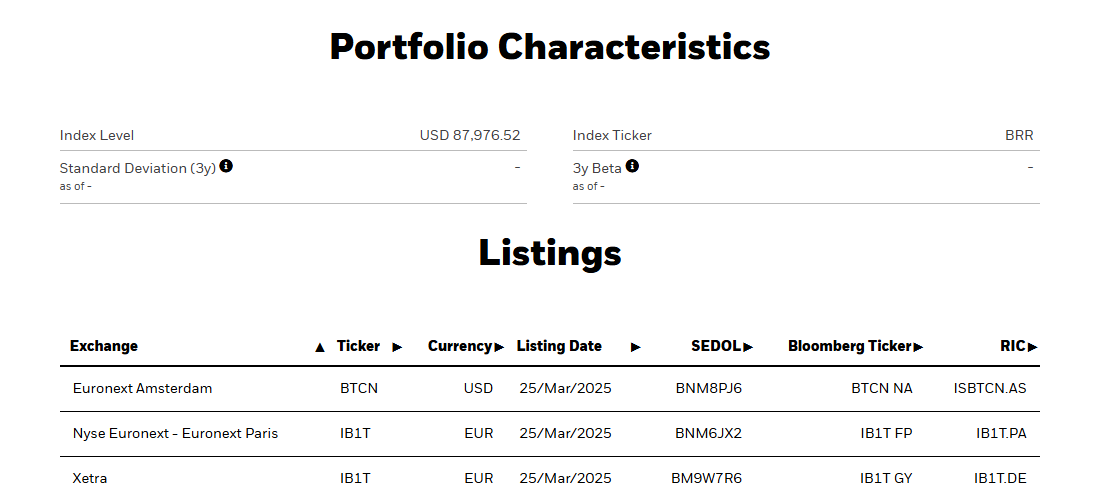Image resolution: width=1111 pixels, height=499 pixels.
Task: Select the Xetra exchange cell
Action: click(90, 478)
